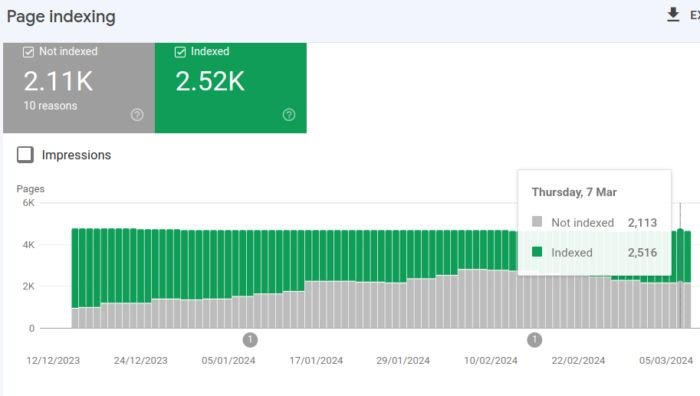Uncheck the Indexed checkbox

pos(180,52)
